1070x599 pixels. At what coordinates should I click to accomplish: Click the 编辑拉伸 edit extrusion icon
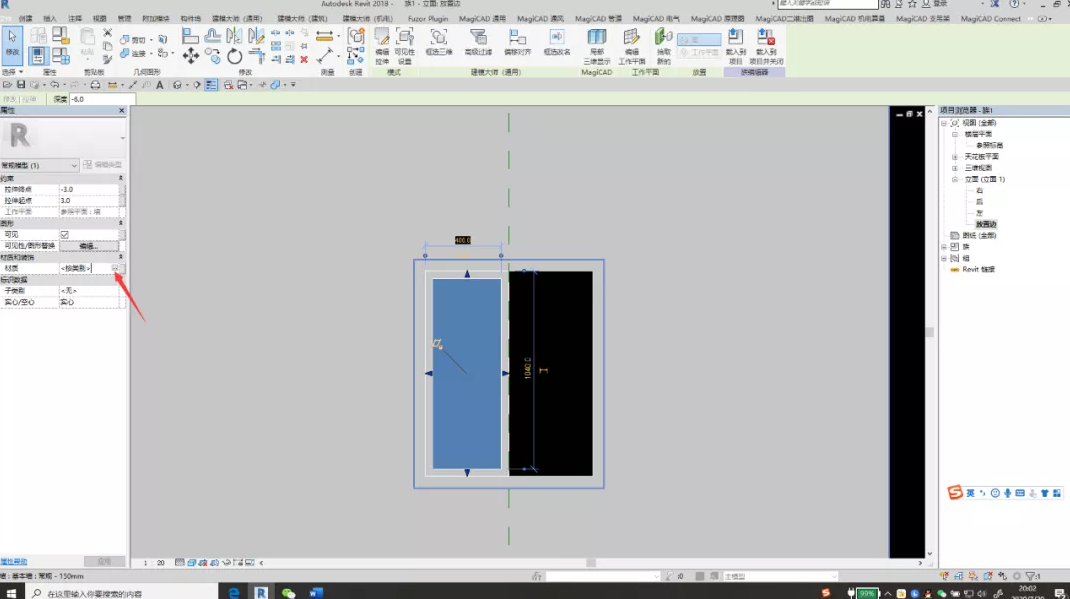click(x=382, y=46)
